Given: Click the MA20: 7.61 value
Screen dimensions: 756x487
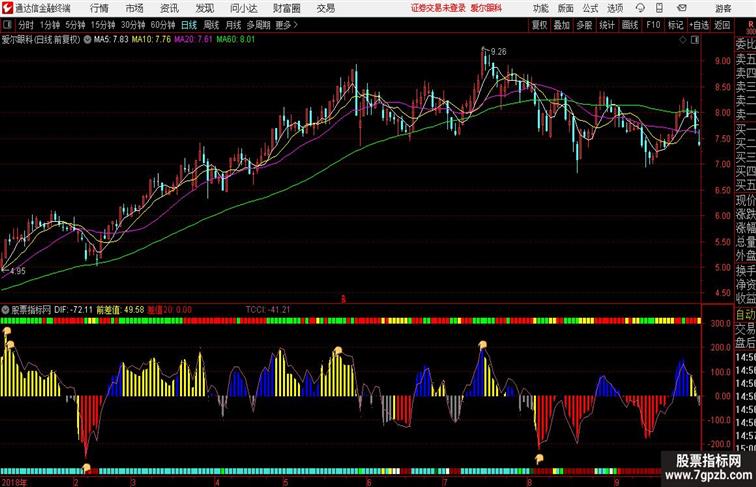Looking at the screenshot, I should tap(193, 40).
